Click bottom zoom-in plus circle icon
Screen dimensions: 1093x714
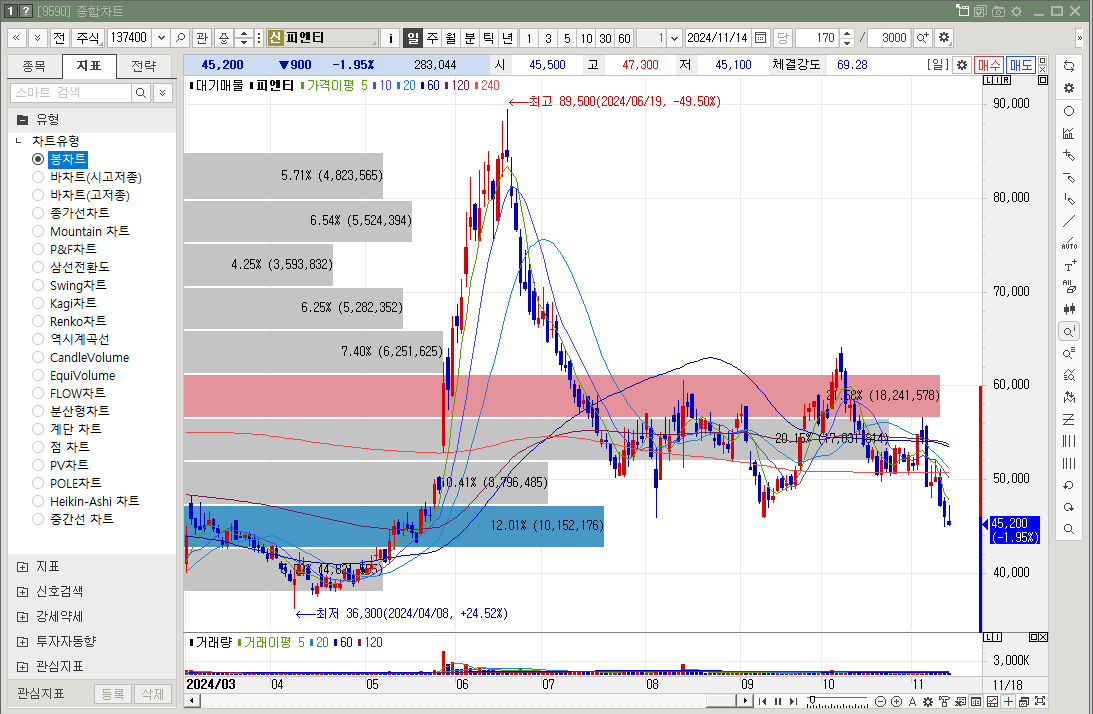pyautogui.click(x=896, y=701)
